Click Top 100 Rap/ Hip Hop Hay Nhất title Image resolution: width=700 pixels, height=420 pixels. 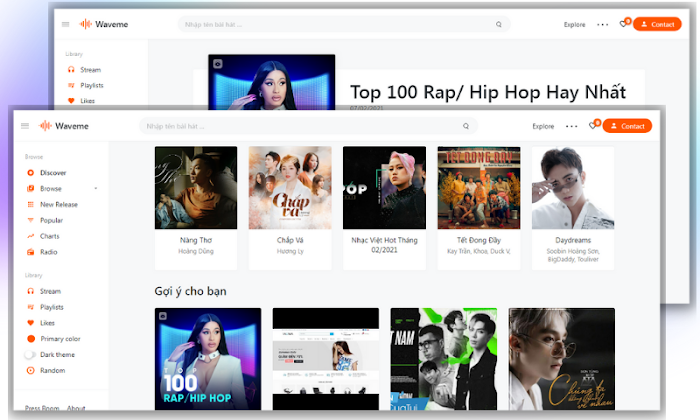pos(488,92)
